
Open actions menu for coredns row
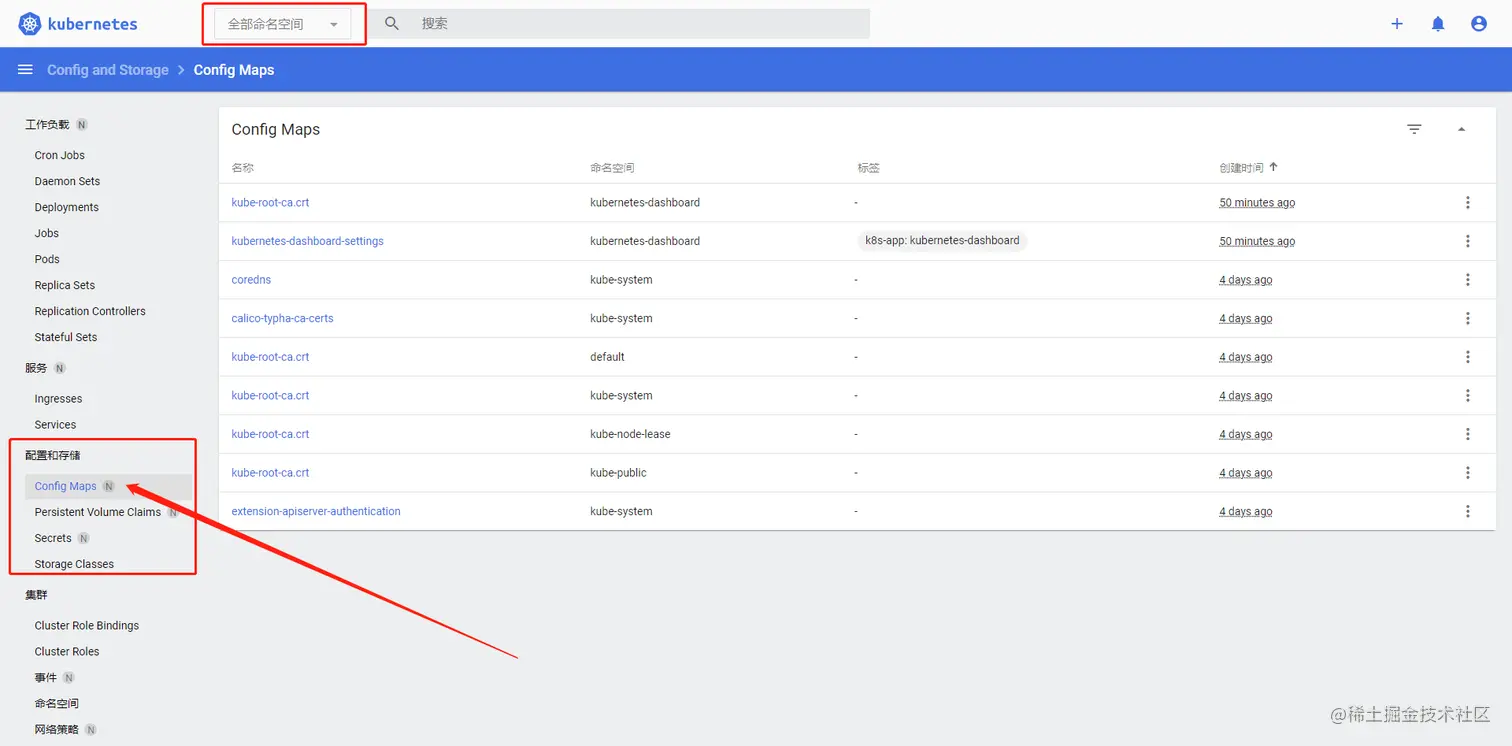point(1468,280)
